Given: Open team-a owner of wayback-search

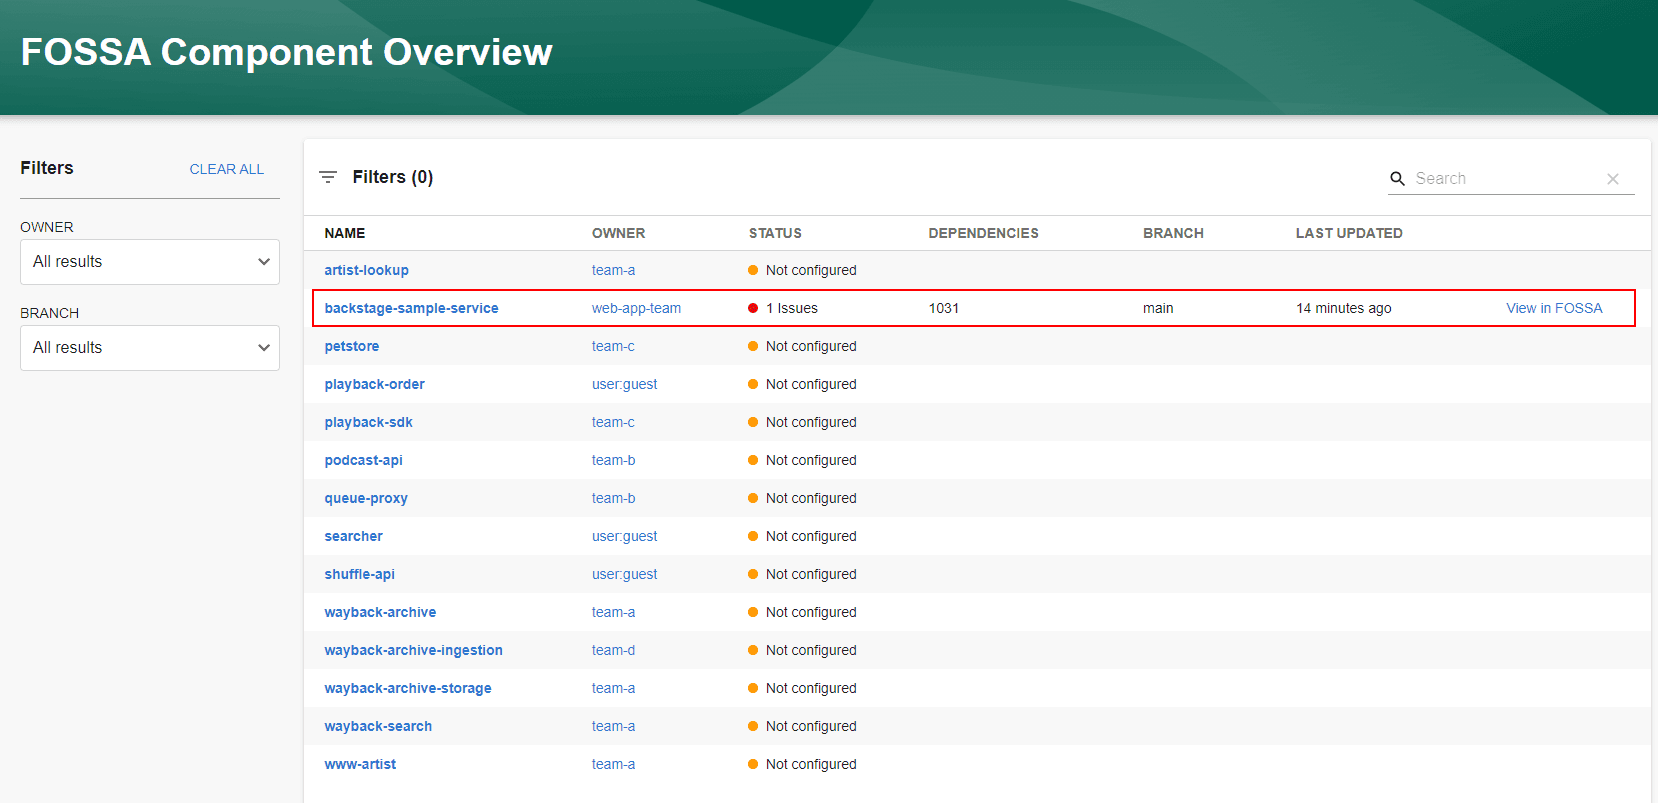Looking at the screenshot, I should coord(613,726).
